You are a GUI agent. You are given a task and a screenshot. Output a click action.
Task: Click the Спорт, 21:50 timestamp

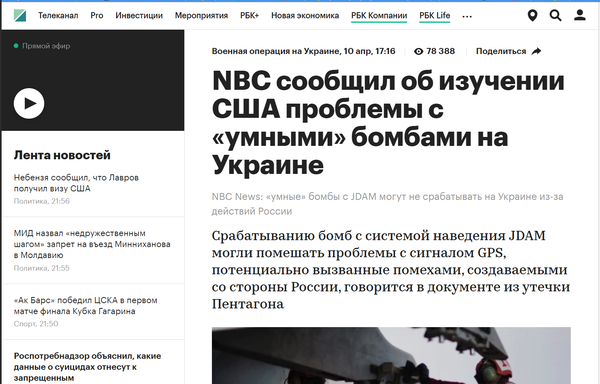click(36, 324)
